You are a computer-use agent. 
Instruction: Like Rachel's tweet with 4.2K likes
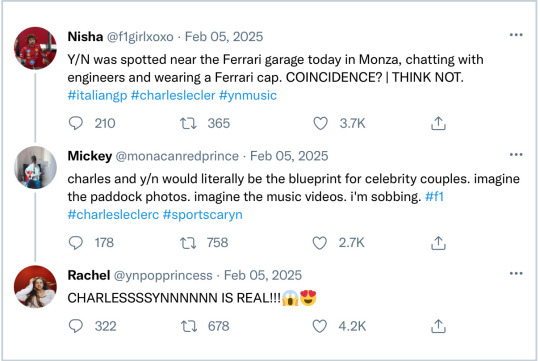[x=320, y=326]
